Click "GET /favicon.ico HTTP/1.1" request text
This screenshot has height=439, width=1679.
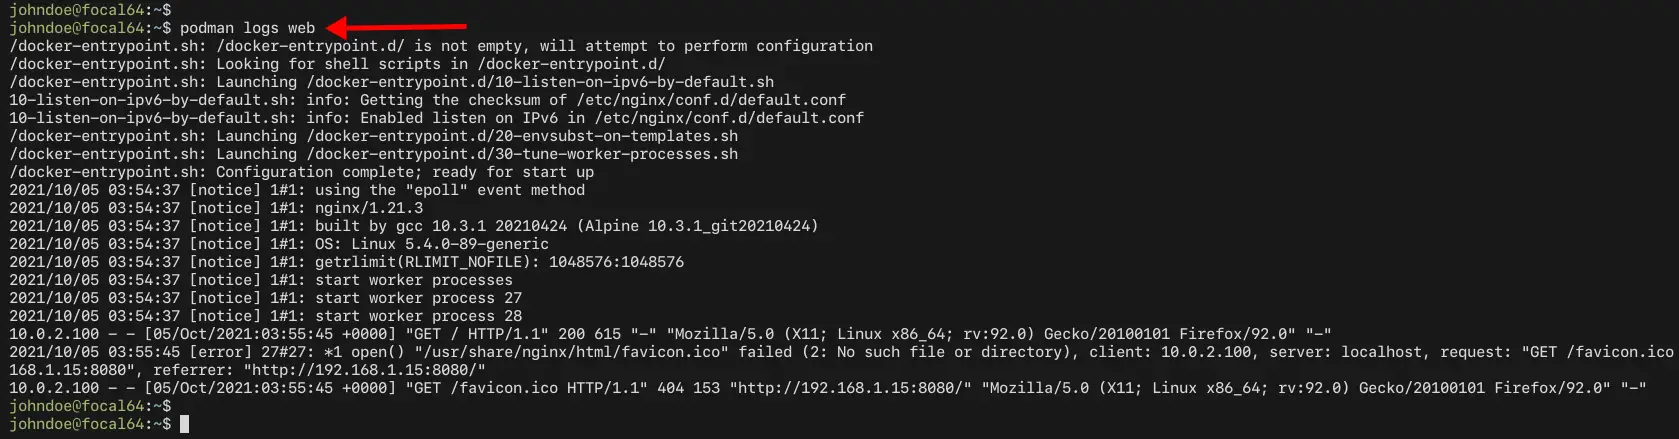pos(527,388)
